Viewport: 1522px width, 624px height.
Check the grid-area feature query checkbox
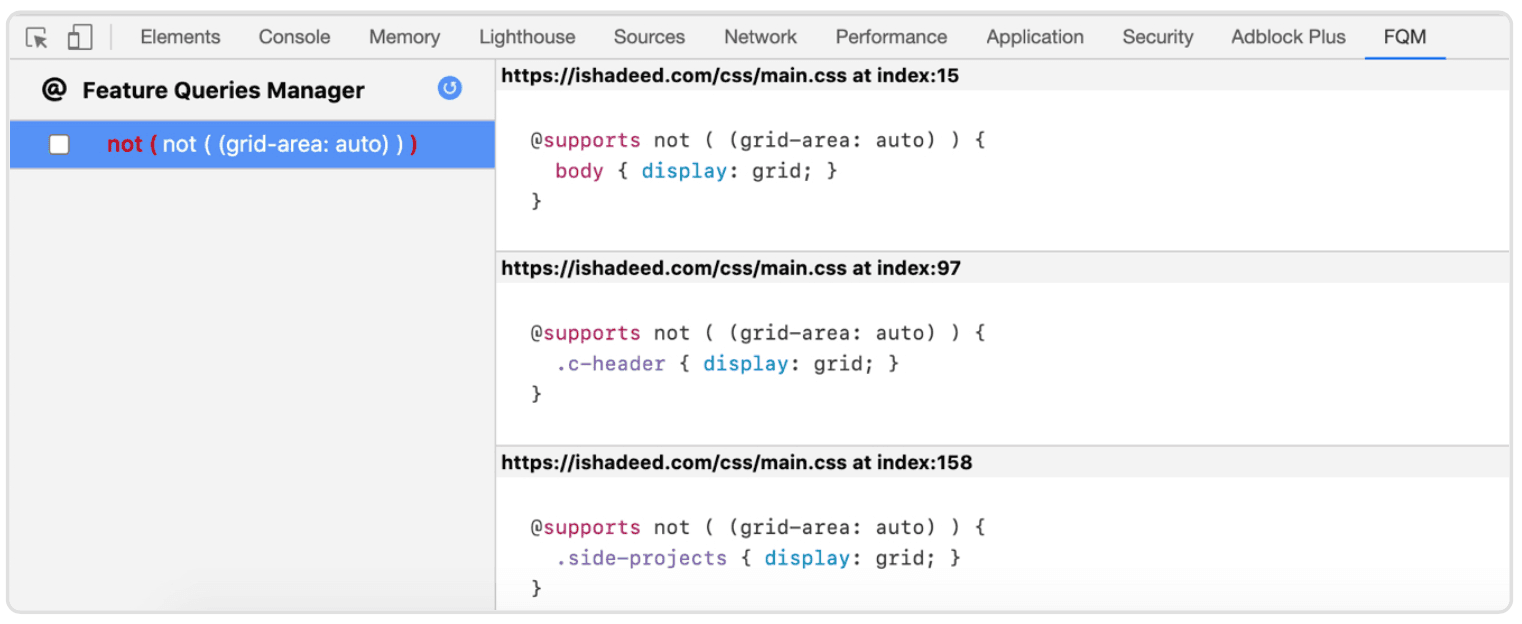tap(60, 144)
